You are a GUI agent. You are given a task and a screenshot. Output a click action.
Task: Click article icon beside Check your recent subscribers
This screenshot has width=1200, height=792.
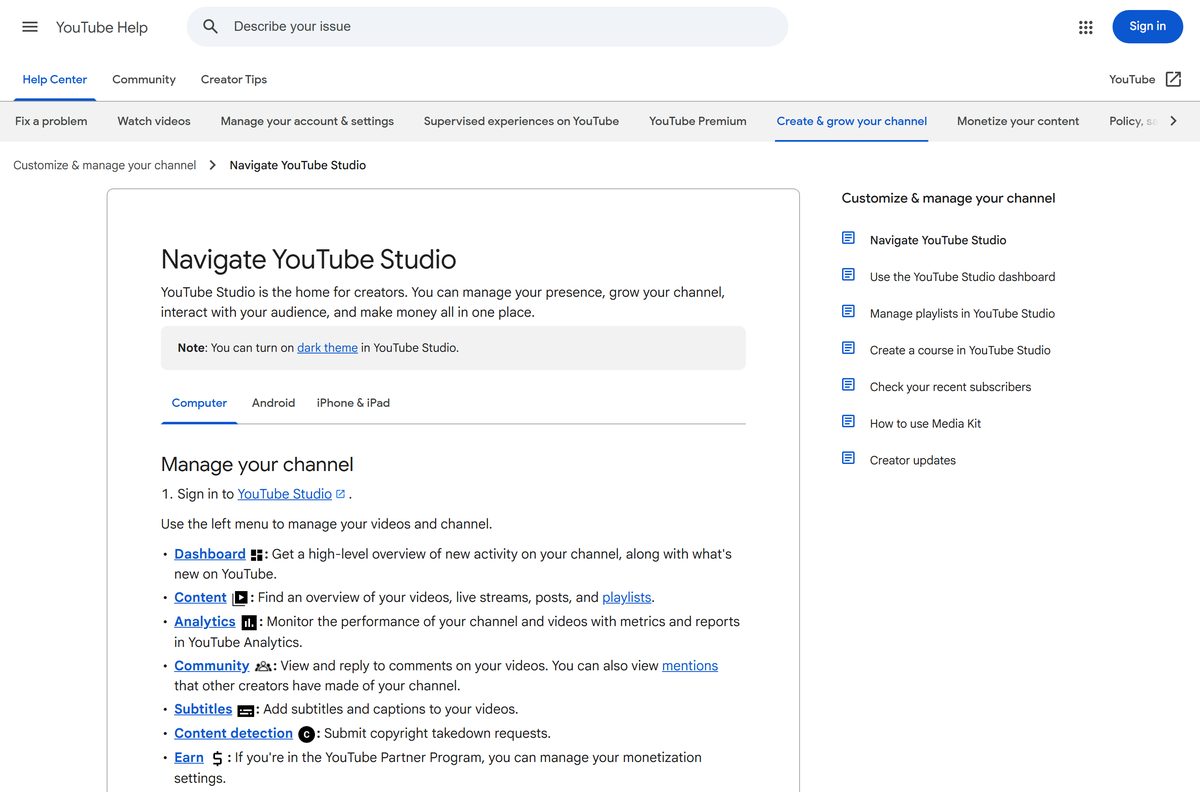848,385
